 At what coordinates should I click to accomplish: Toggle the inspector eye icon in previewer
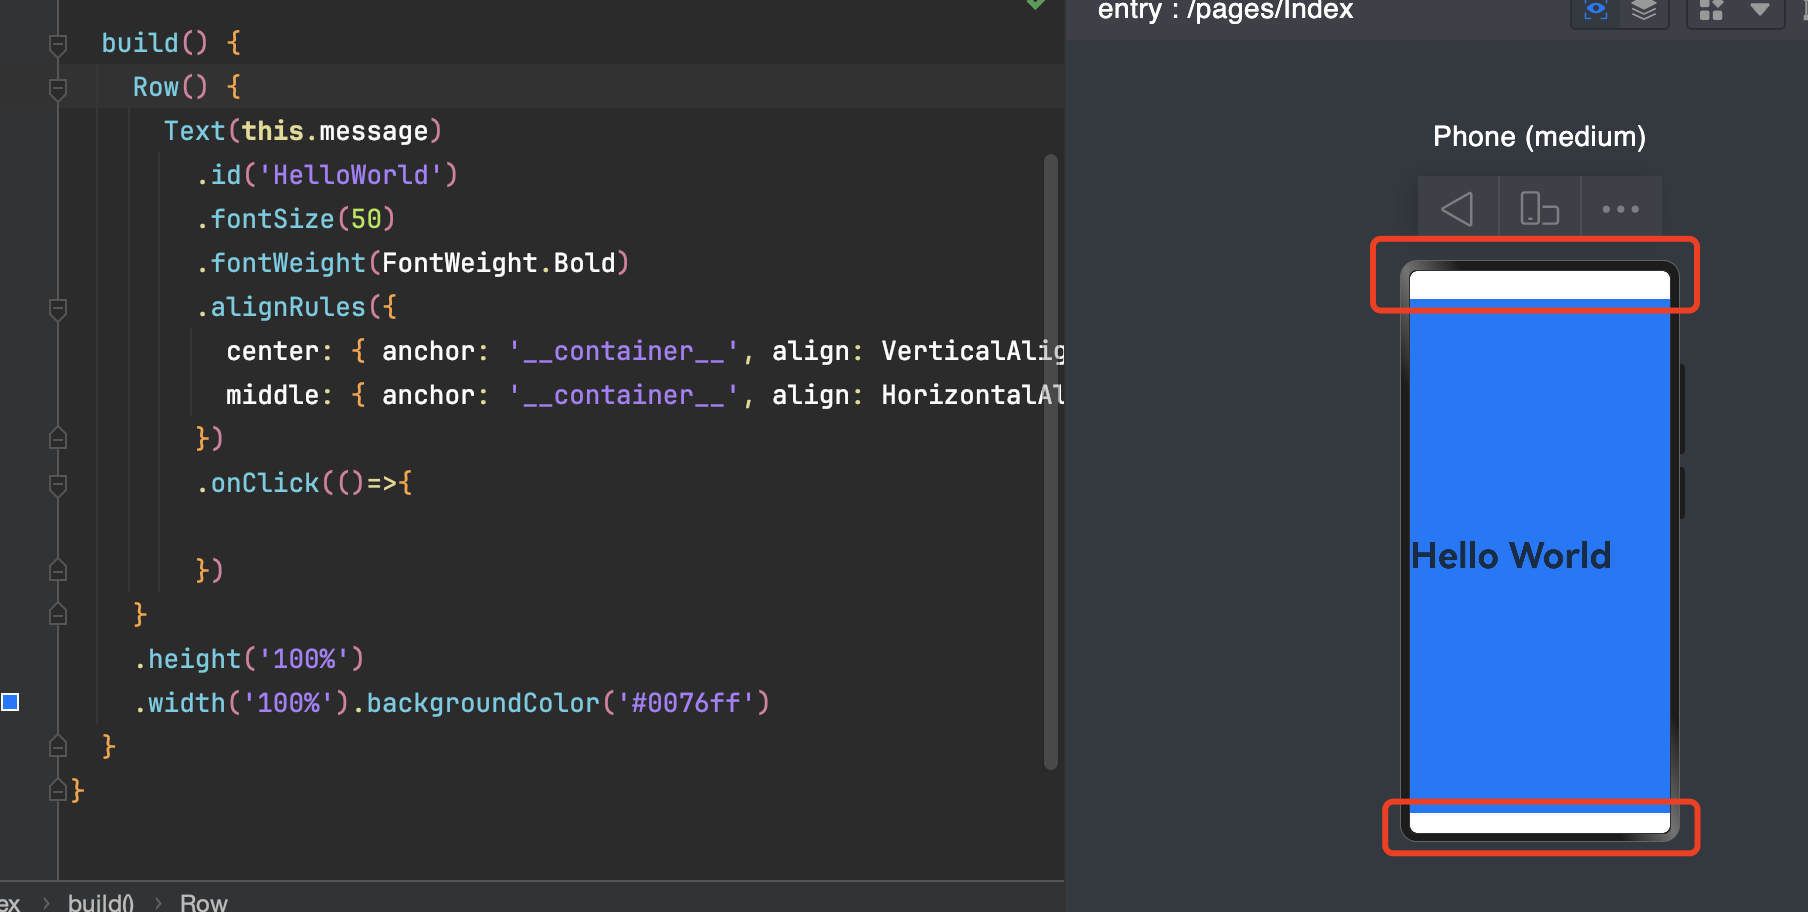pos(1596,10)
